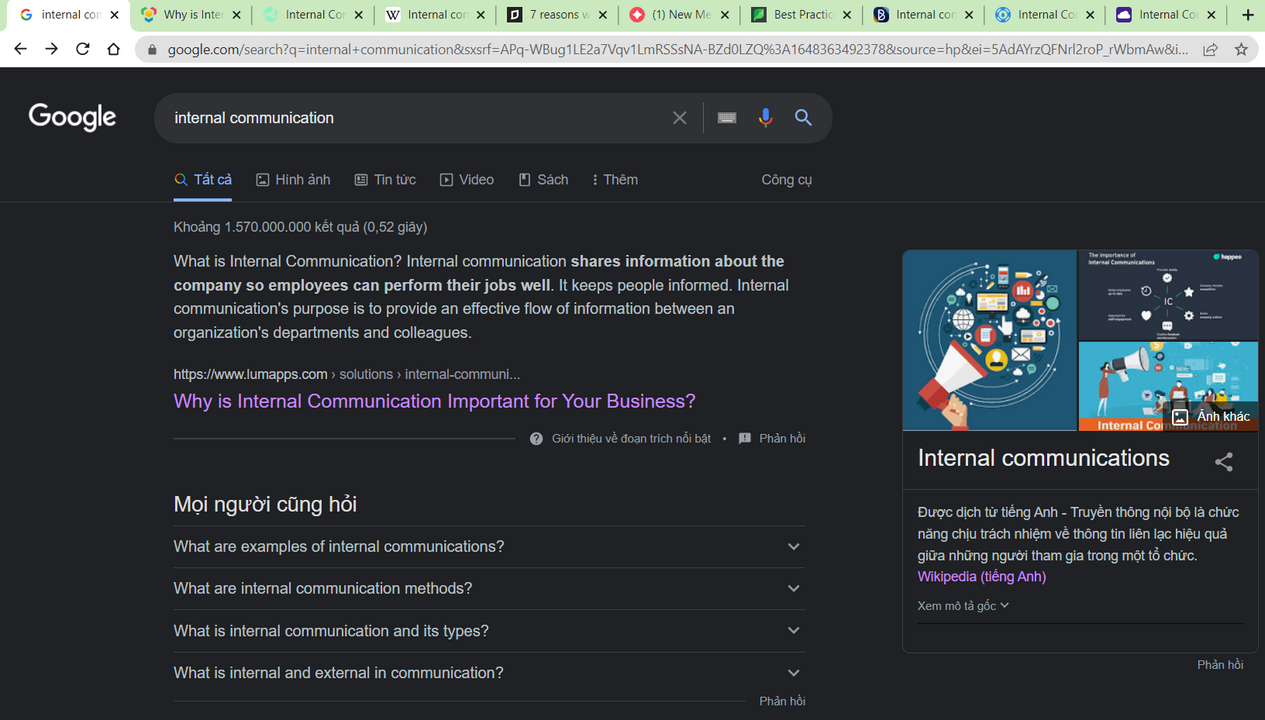Go back using the back arrow

[22, 48]
